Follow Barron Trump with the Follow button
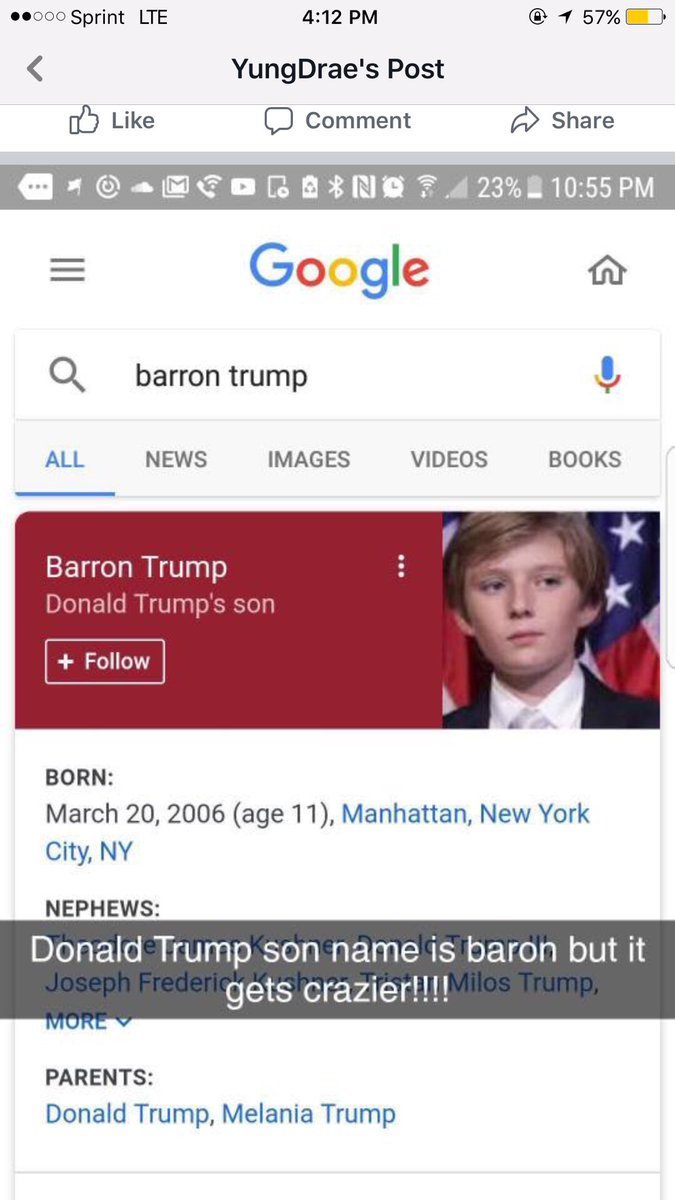675x1200 pixels. coord(105,662)
